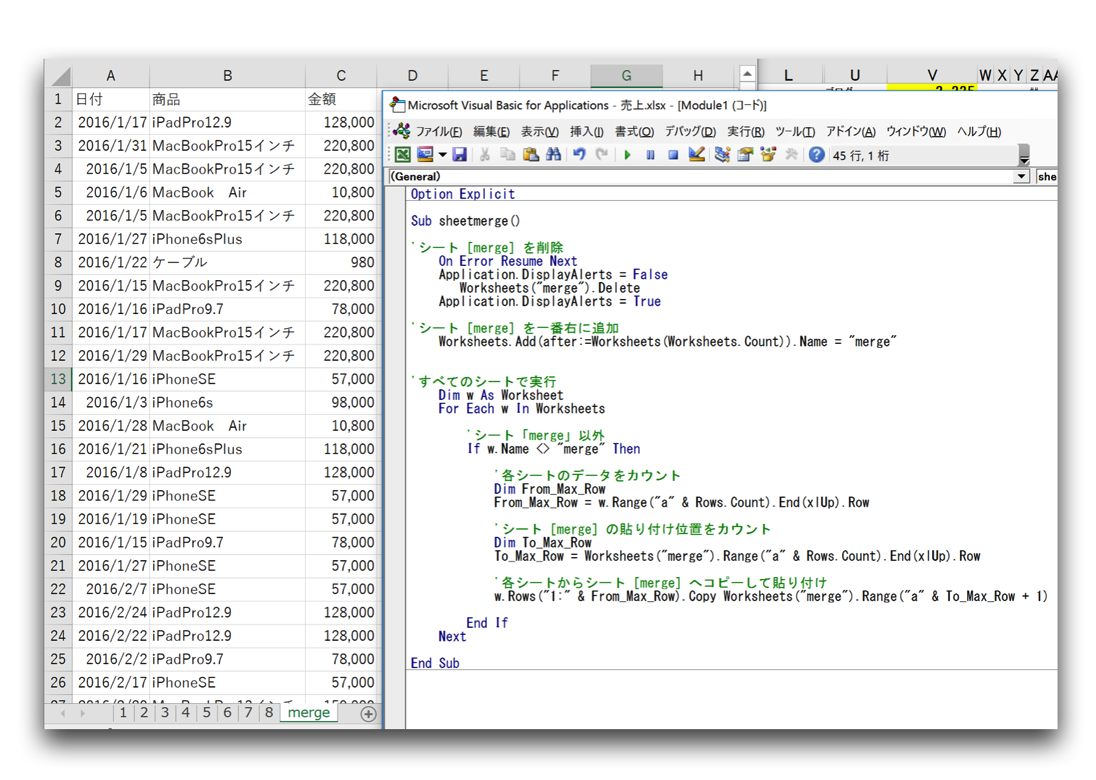Click the Excel sheet scroll-up arrow
1096x780 pixels.
coord(747,73)
